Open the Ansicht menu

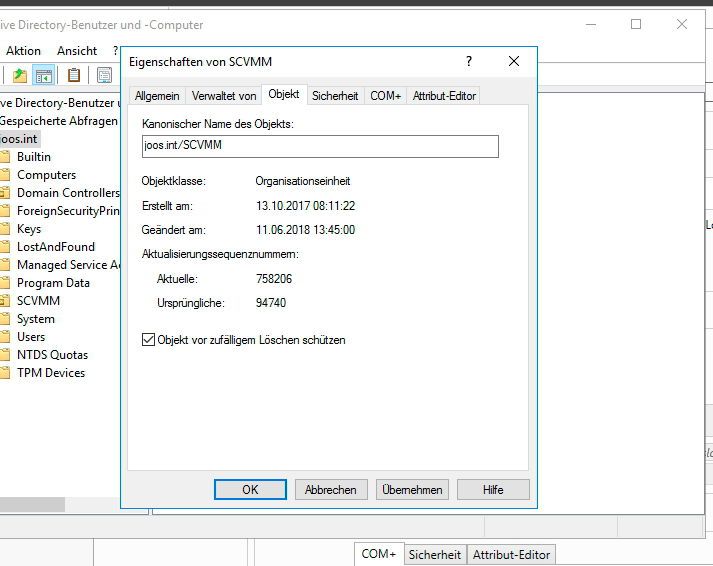tap(77, 51)
